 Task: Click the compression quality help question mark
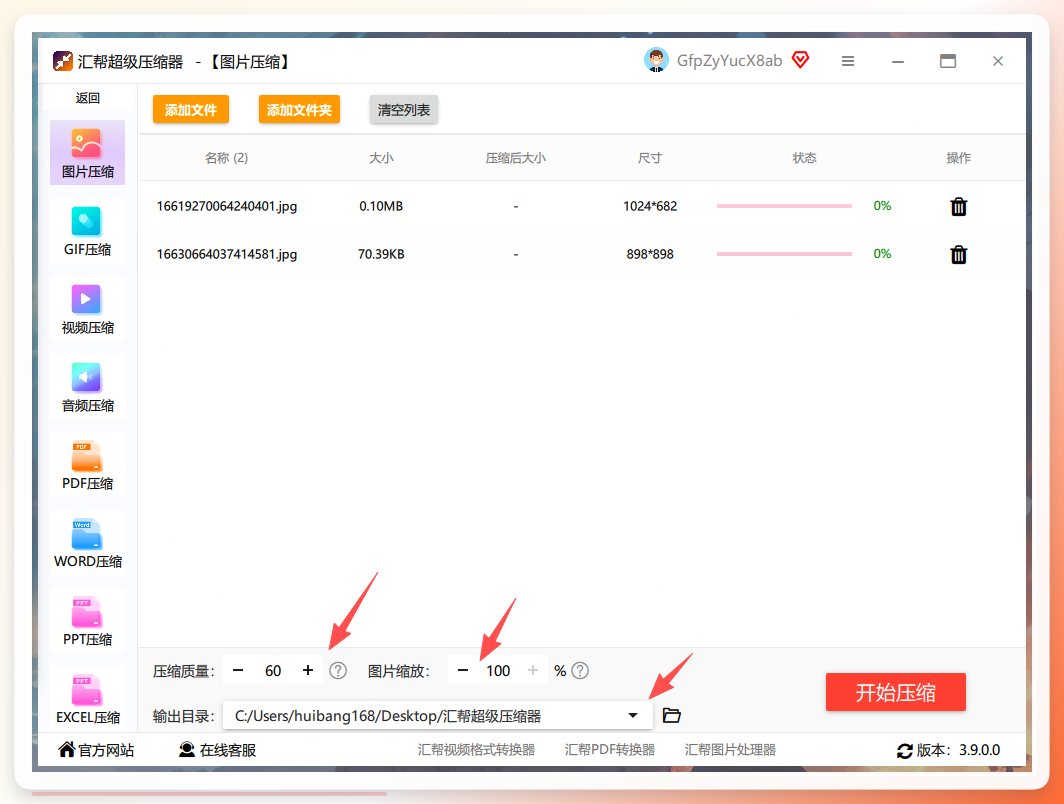tap(338, 671)
